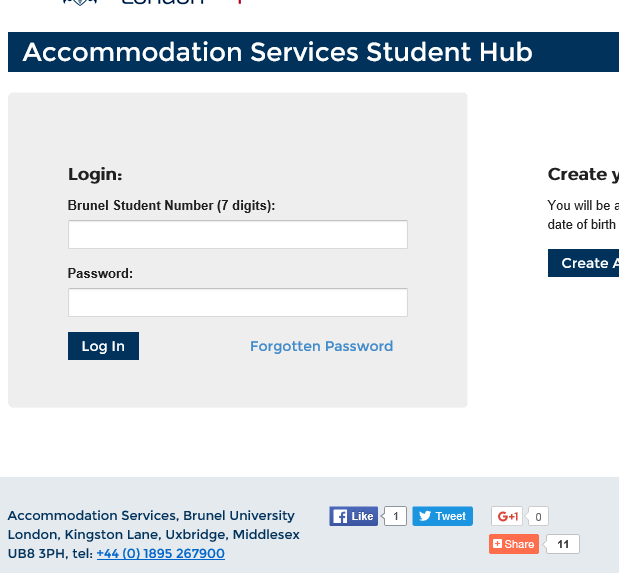
Task: Click the Brunel Student Number label
Action: coord(171,205)
